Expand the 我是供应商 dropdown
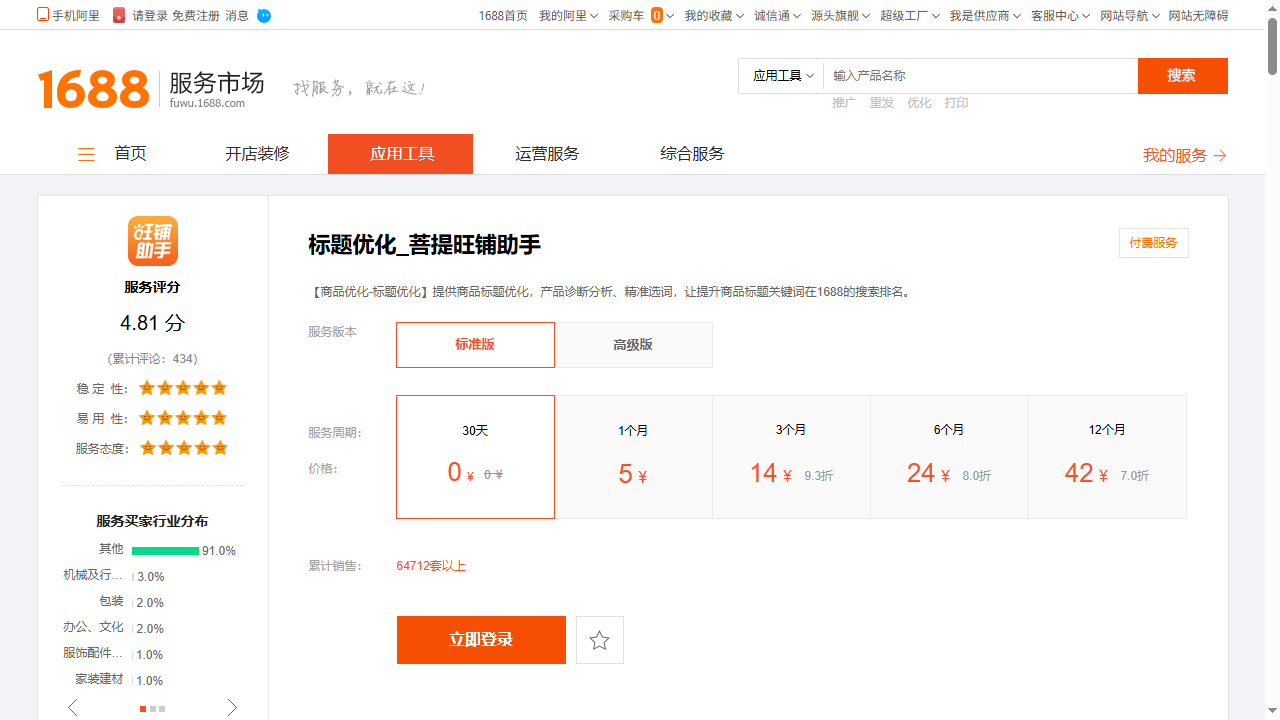The width and height of the screenshot is (1280, 720). click(x=985, y=16)
